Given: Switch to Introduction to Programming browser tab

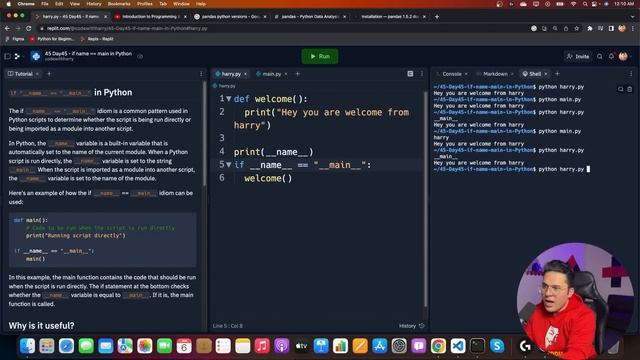Looking at the screenshot, I should tap(151, 16).
